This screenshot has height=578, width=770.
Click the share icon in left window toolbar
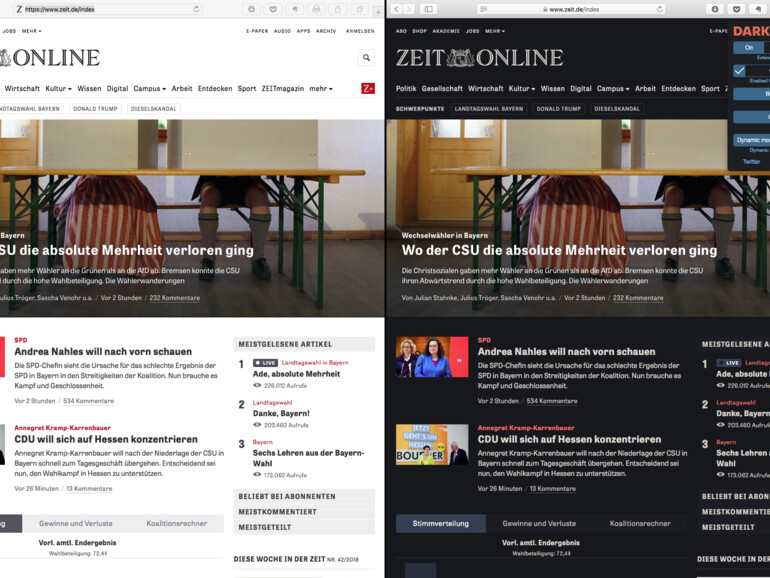338,9
